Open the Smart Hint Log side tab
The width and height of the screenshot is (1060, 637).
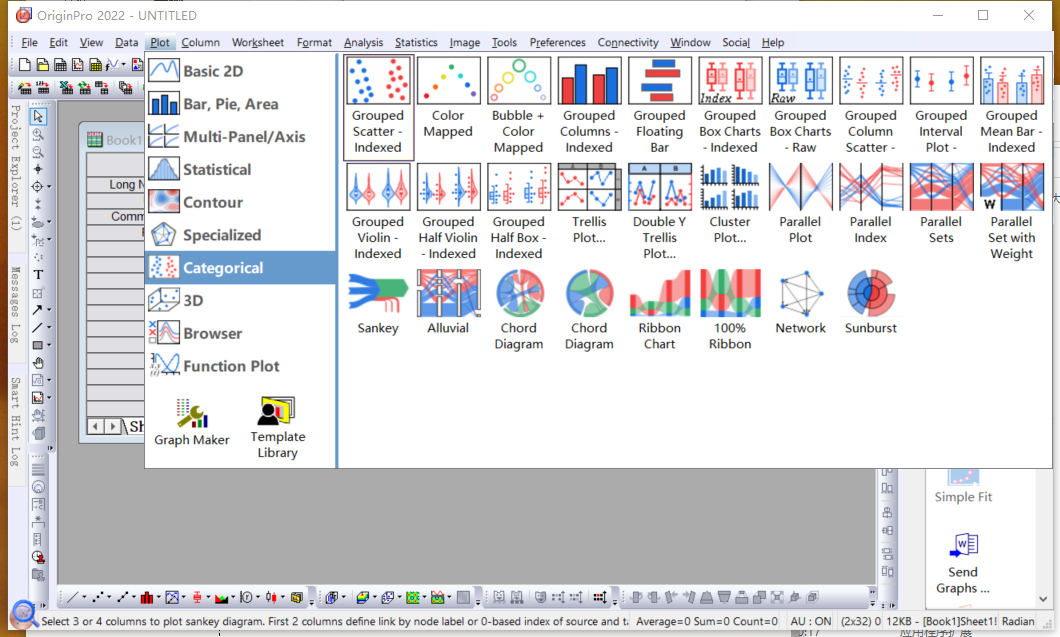[x=16, y=421]
